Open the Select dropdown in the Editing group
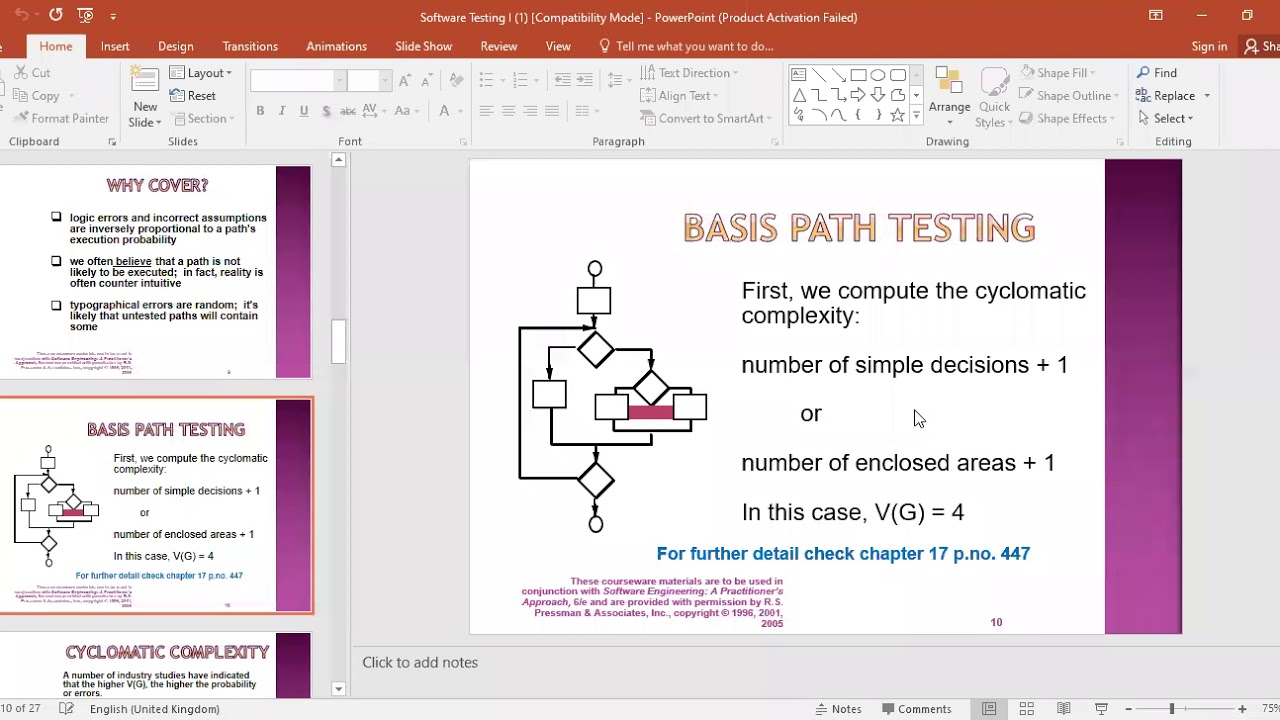1280x720 pixels. tap(1165, 118)
